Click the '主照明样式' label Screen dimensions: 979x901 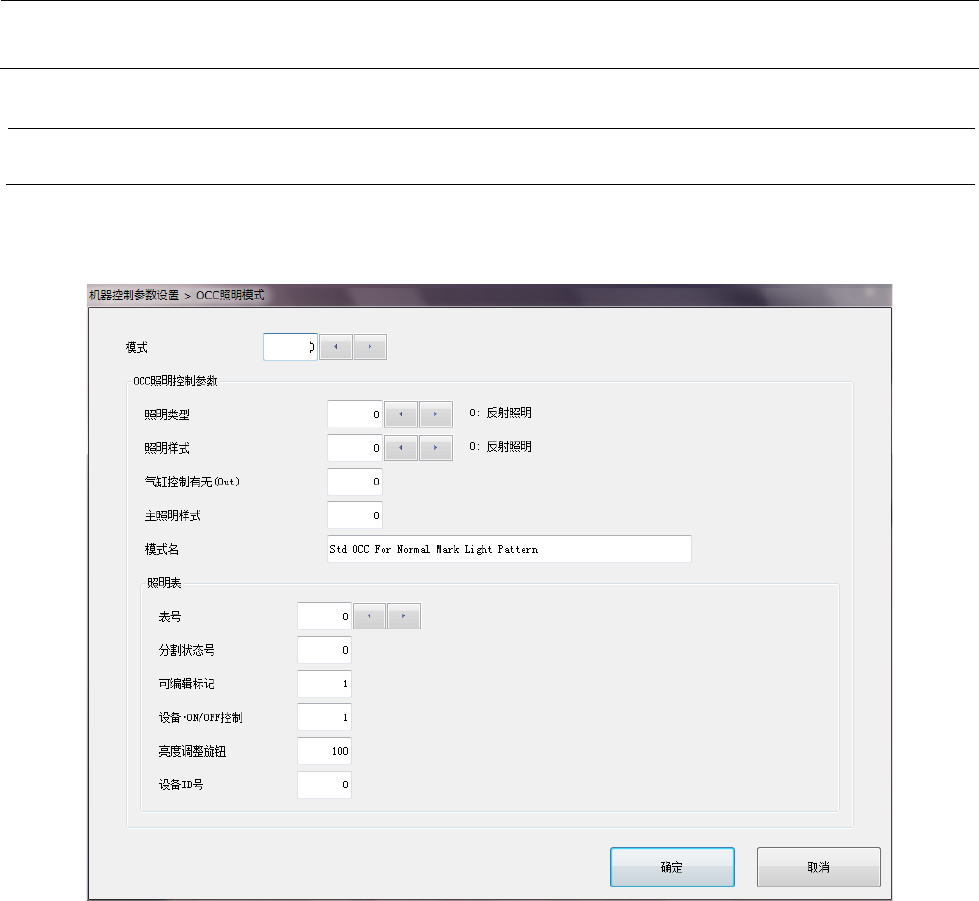coord(173,516)
